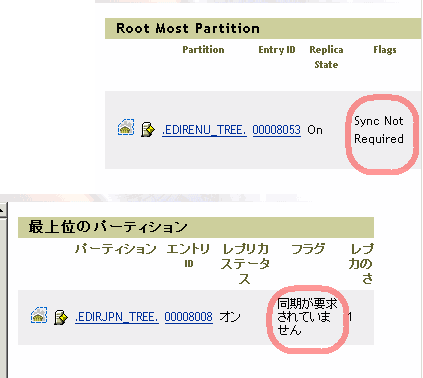Click the 'Partition' column header
Viewport: 423px width, 378px height.
click(x=203, y=50)
